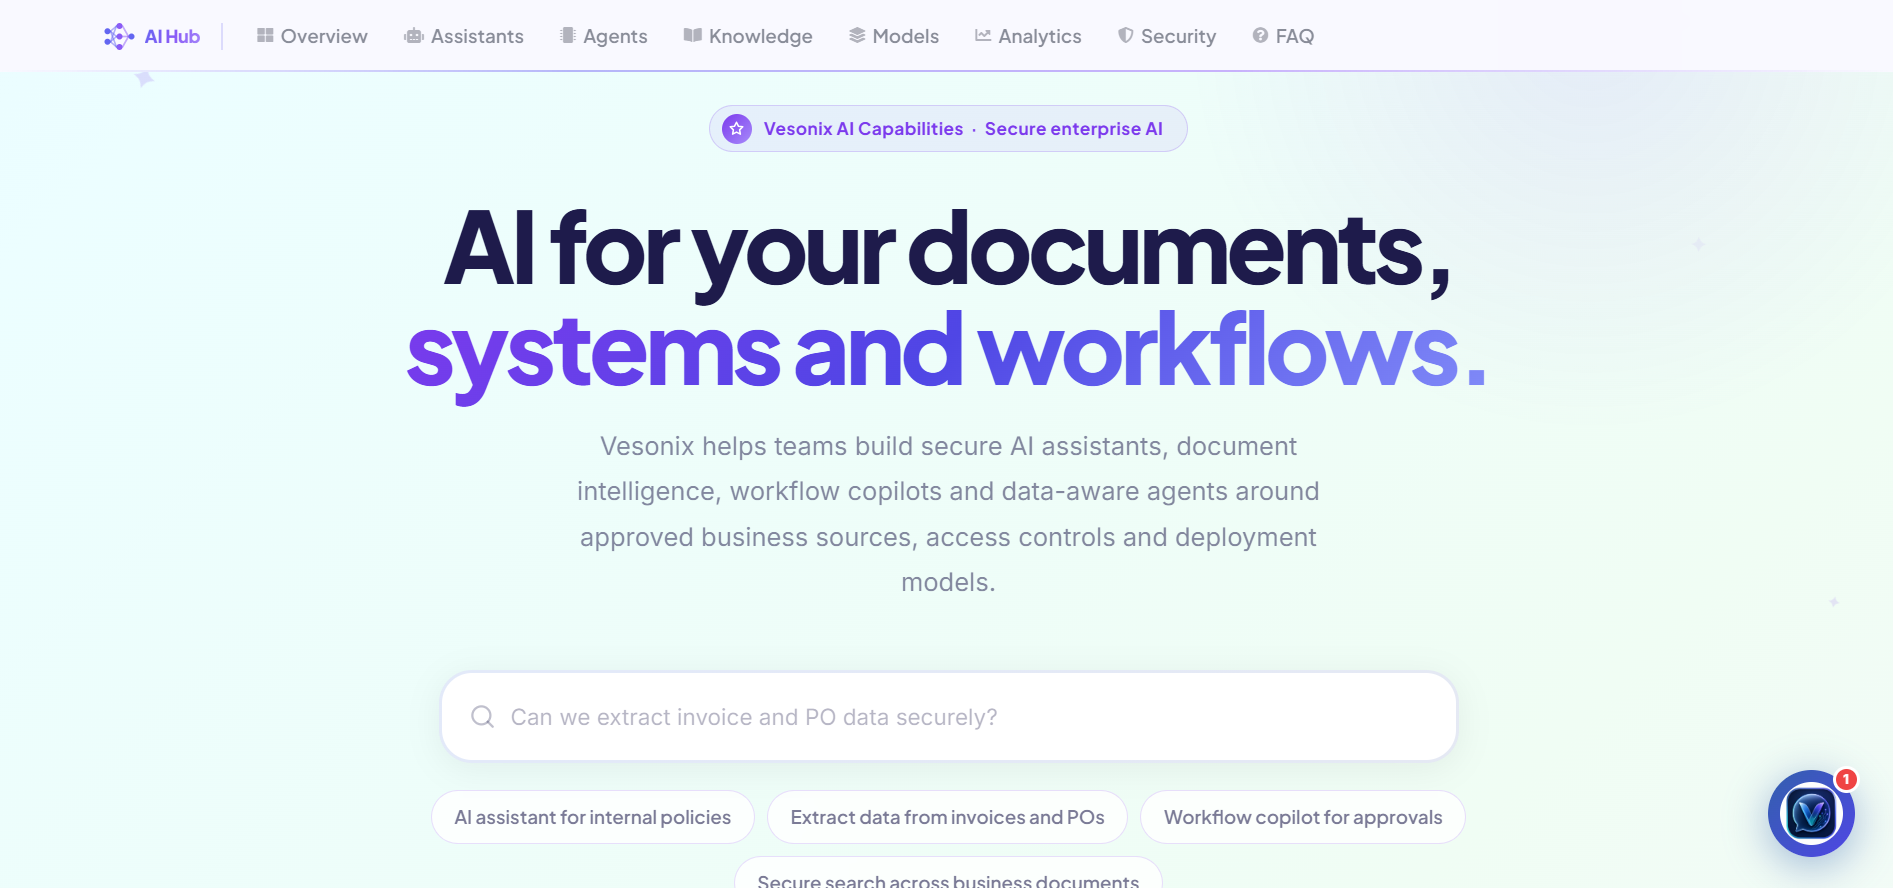
Task: Choose 'AI assistant for internal policies' suggestion
Action: (x=593, y=817)
